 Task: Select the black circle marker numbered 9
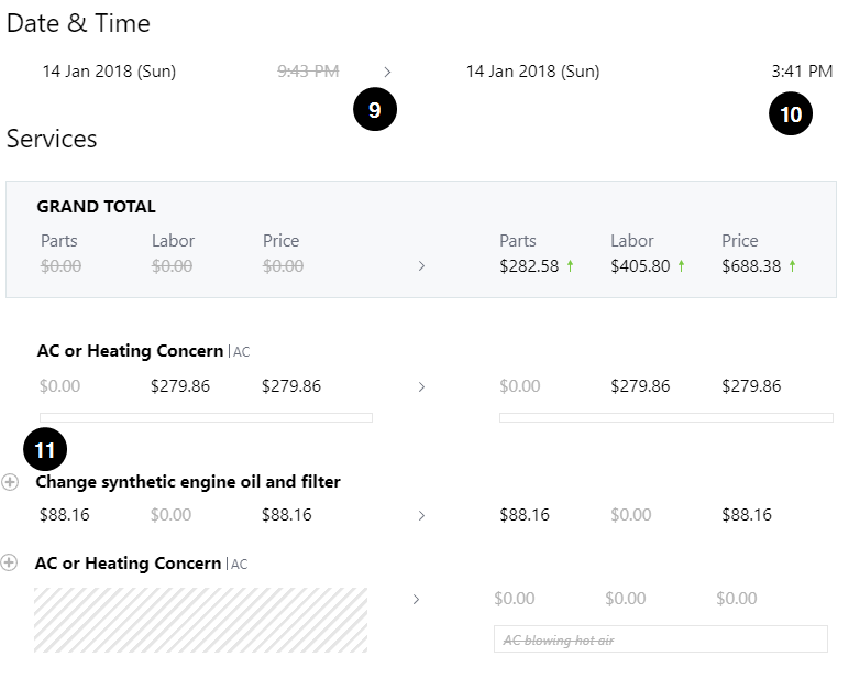pos(375,110)
